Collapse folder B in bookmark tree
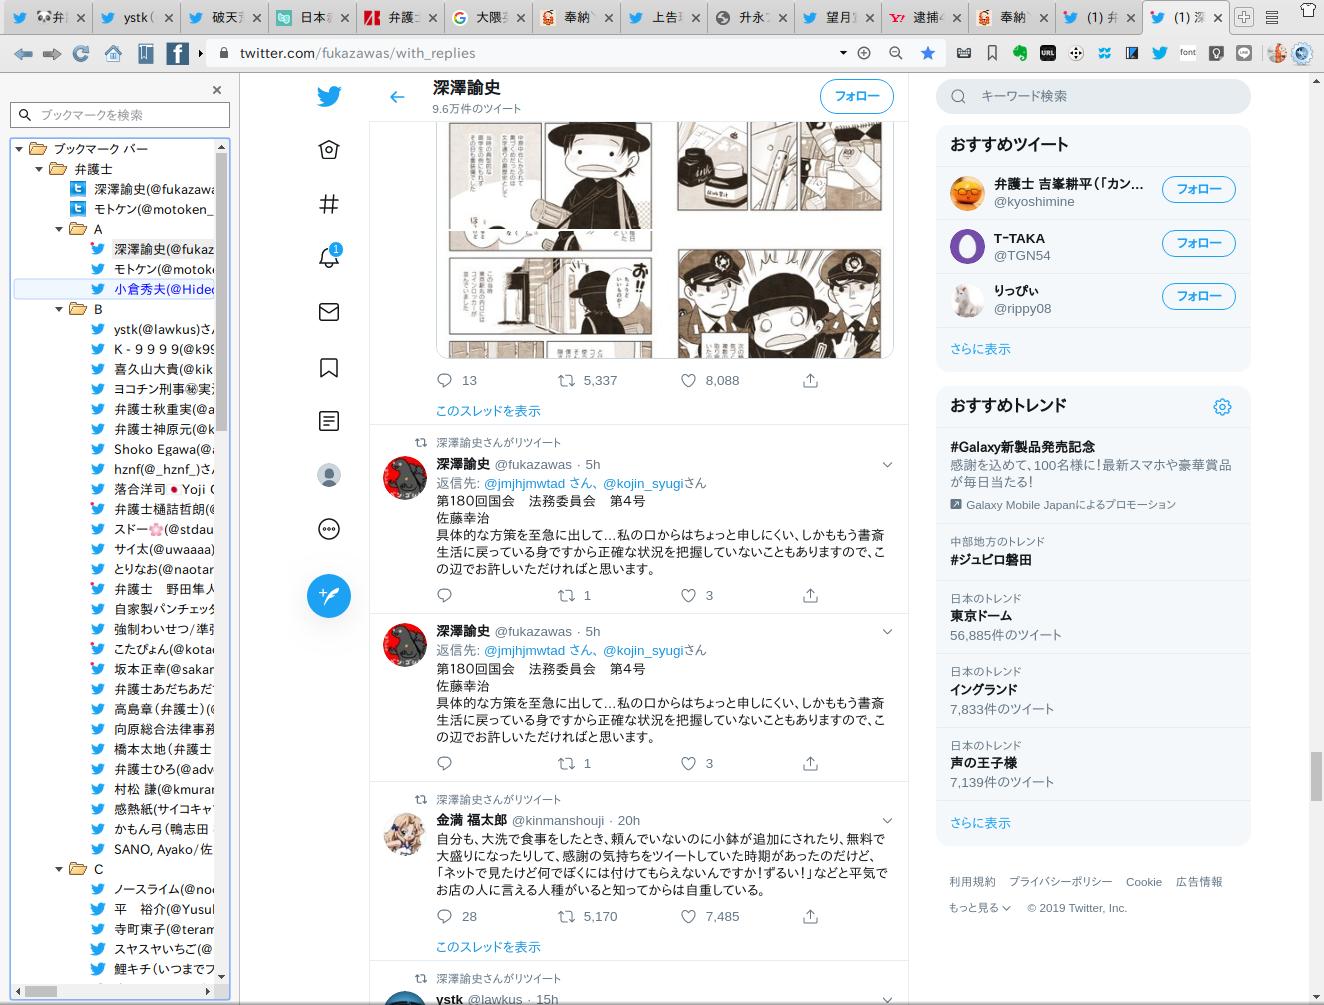 tap(59, 309)
